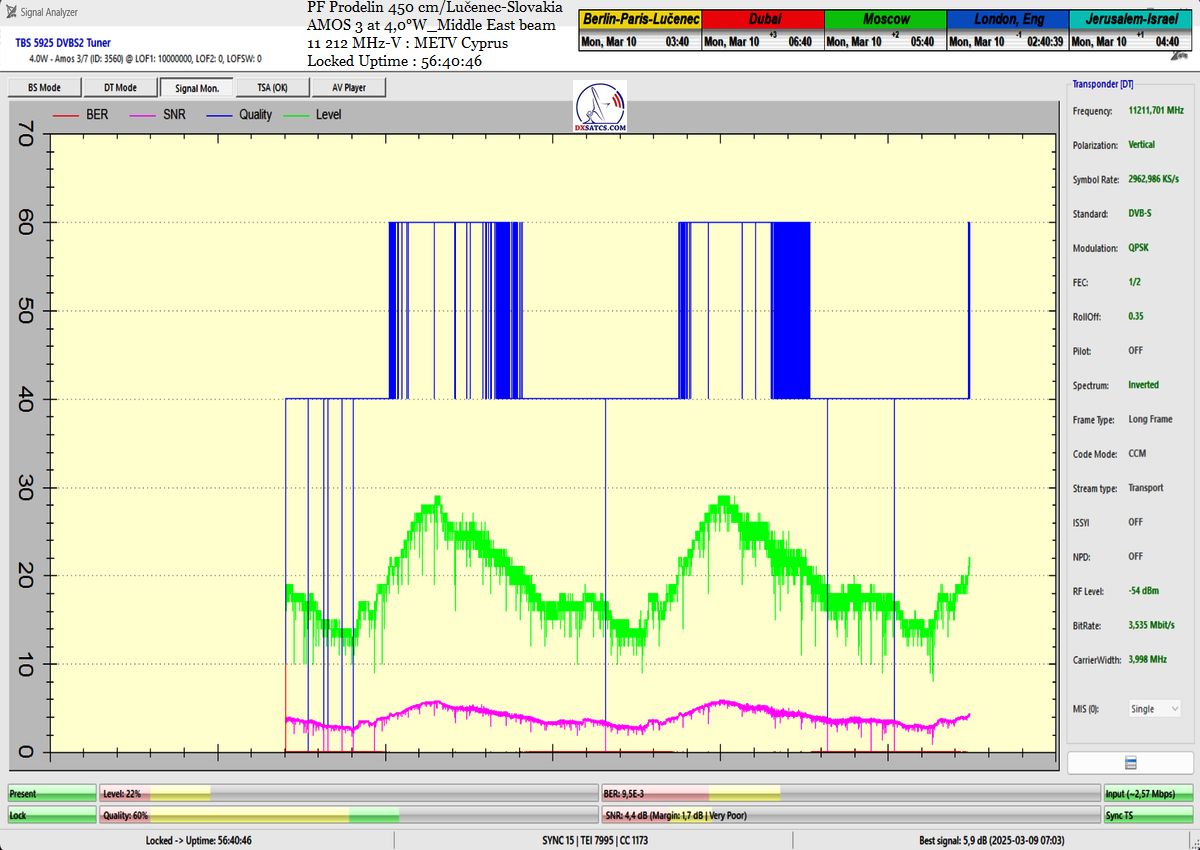
Task: Click the DXSATCS.COM satellite dish logo
Action: click(601, 107)
